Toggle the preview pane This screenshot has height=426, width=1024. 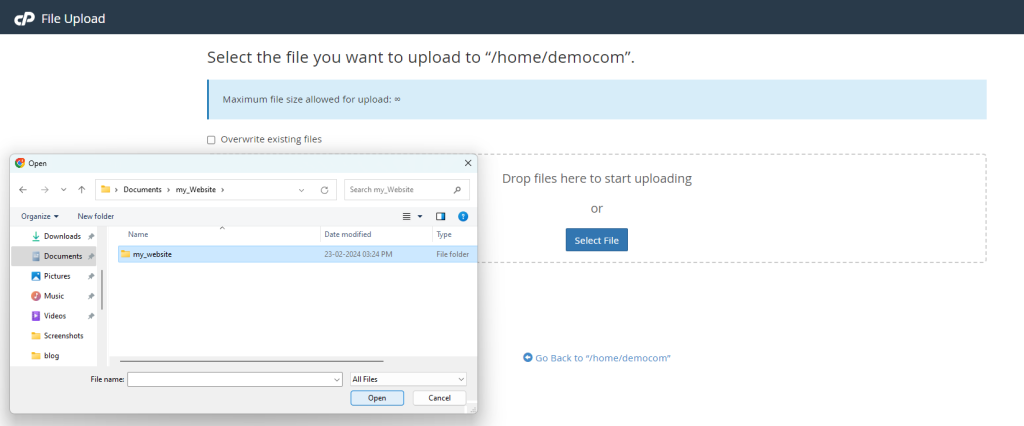tap(440, 216)
